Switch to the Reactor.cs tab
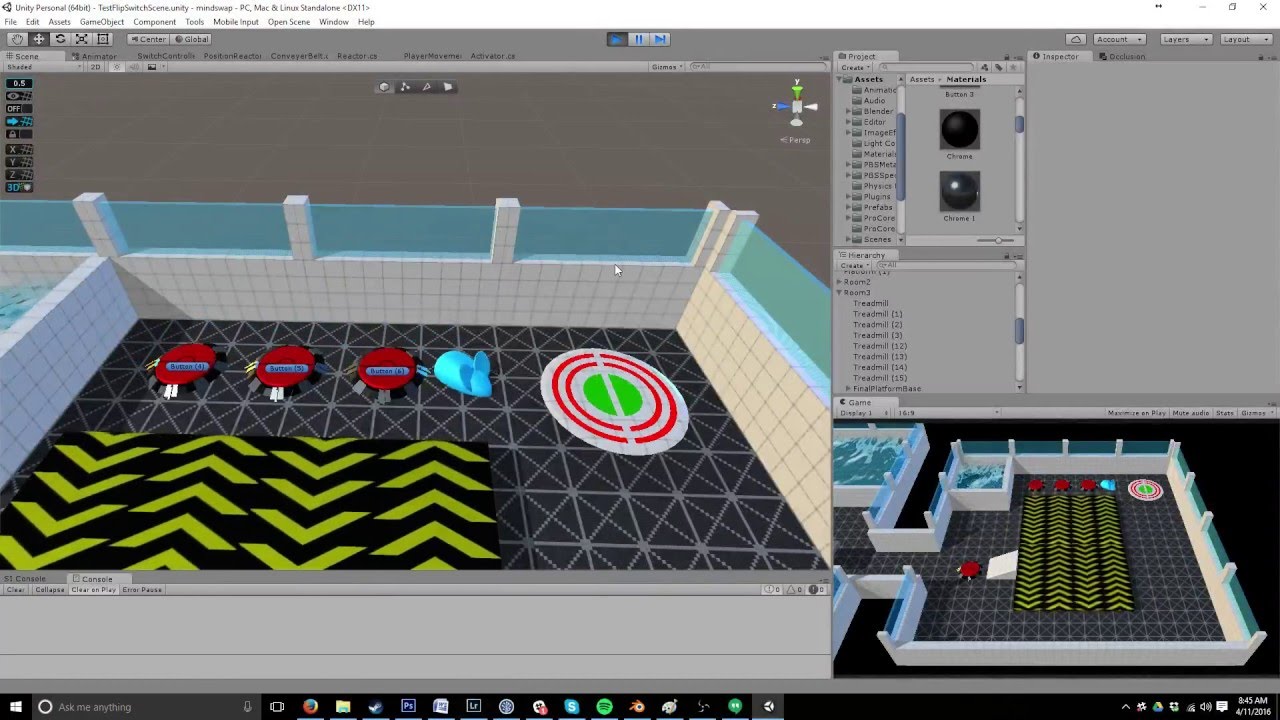The height and width of the screenshot is (720, 1280). (357, 56)
